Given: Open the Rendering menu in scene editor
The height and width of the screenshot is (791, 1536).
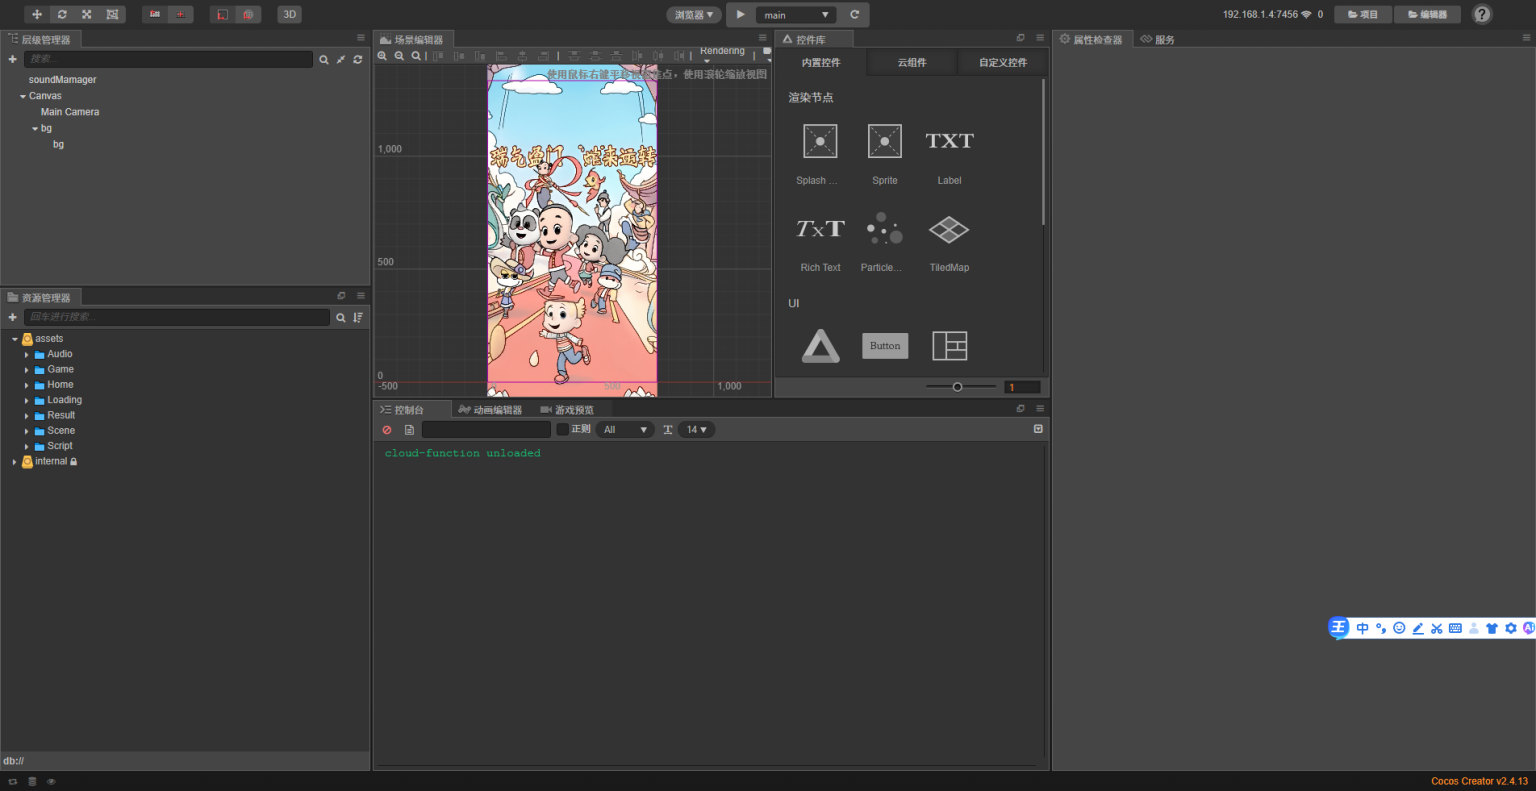Looking at the screenshot, I should pyautogui.click(x=722, y=53).
